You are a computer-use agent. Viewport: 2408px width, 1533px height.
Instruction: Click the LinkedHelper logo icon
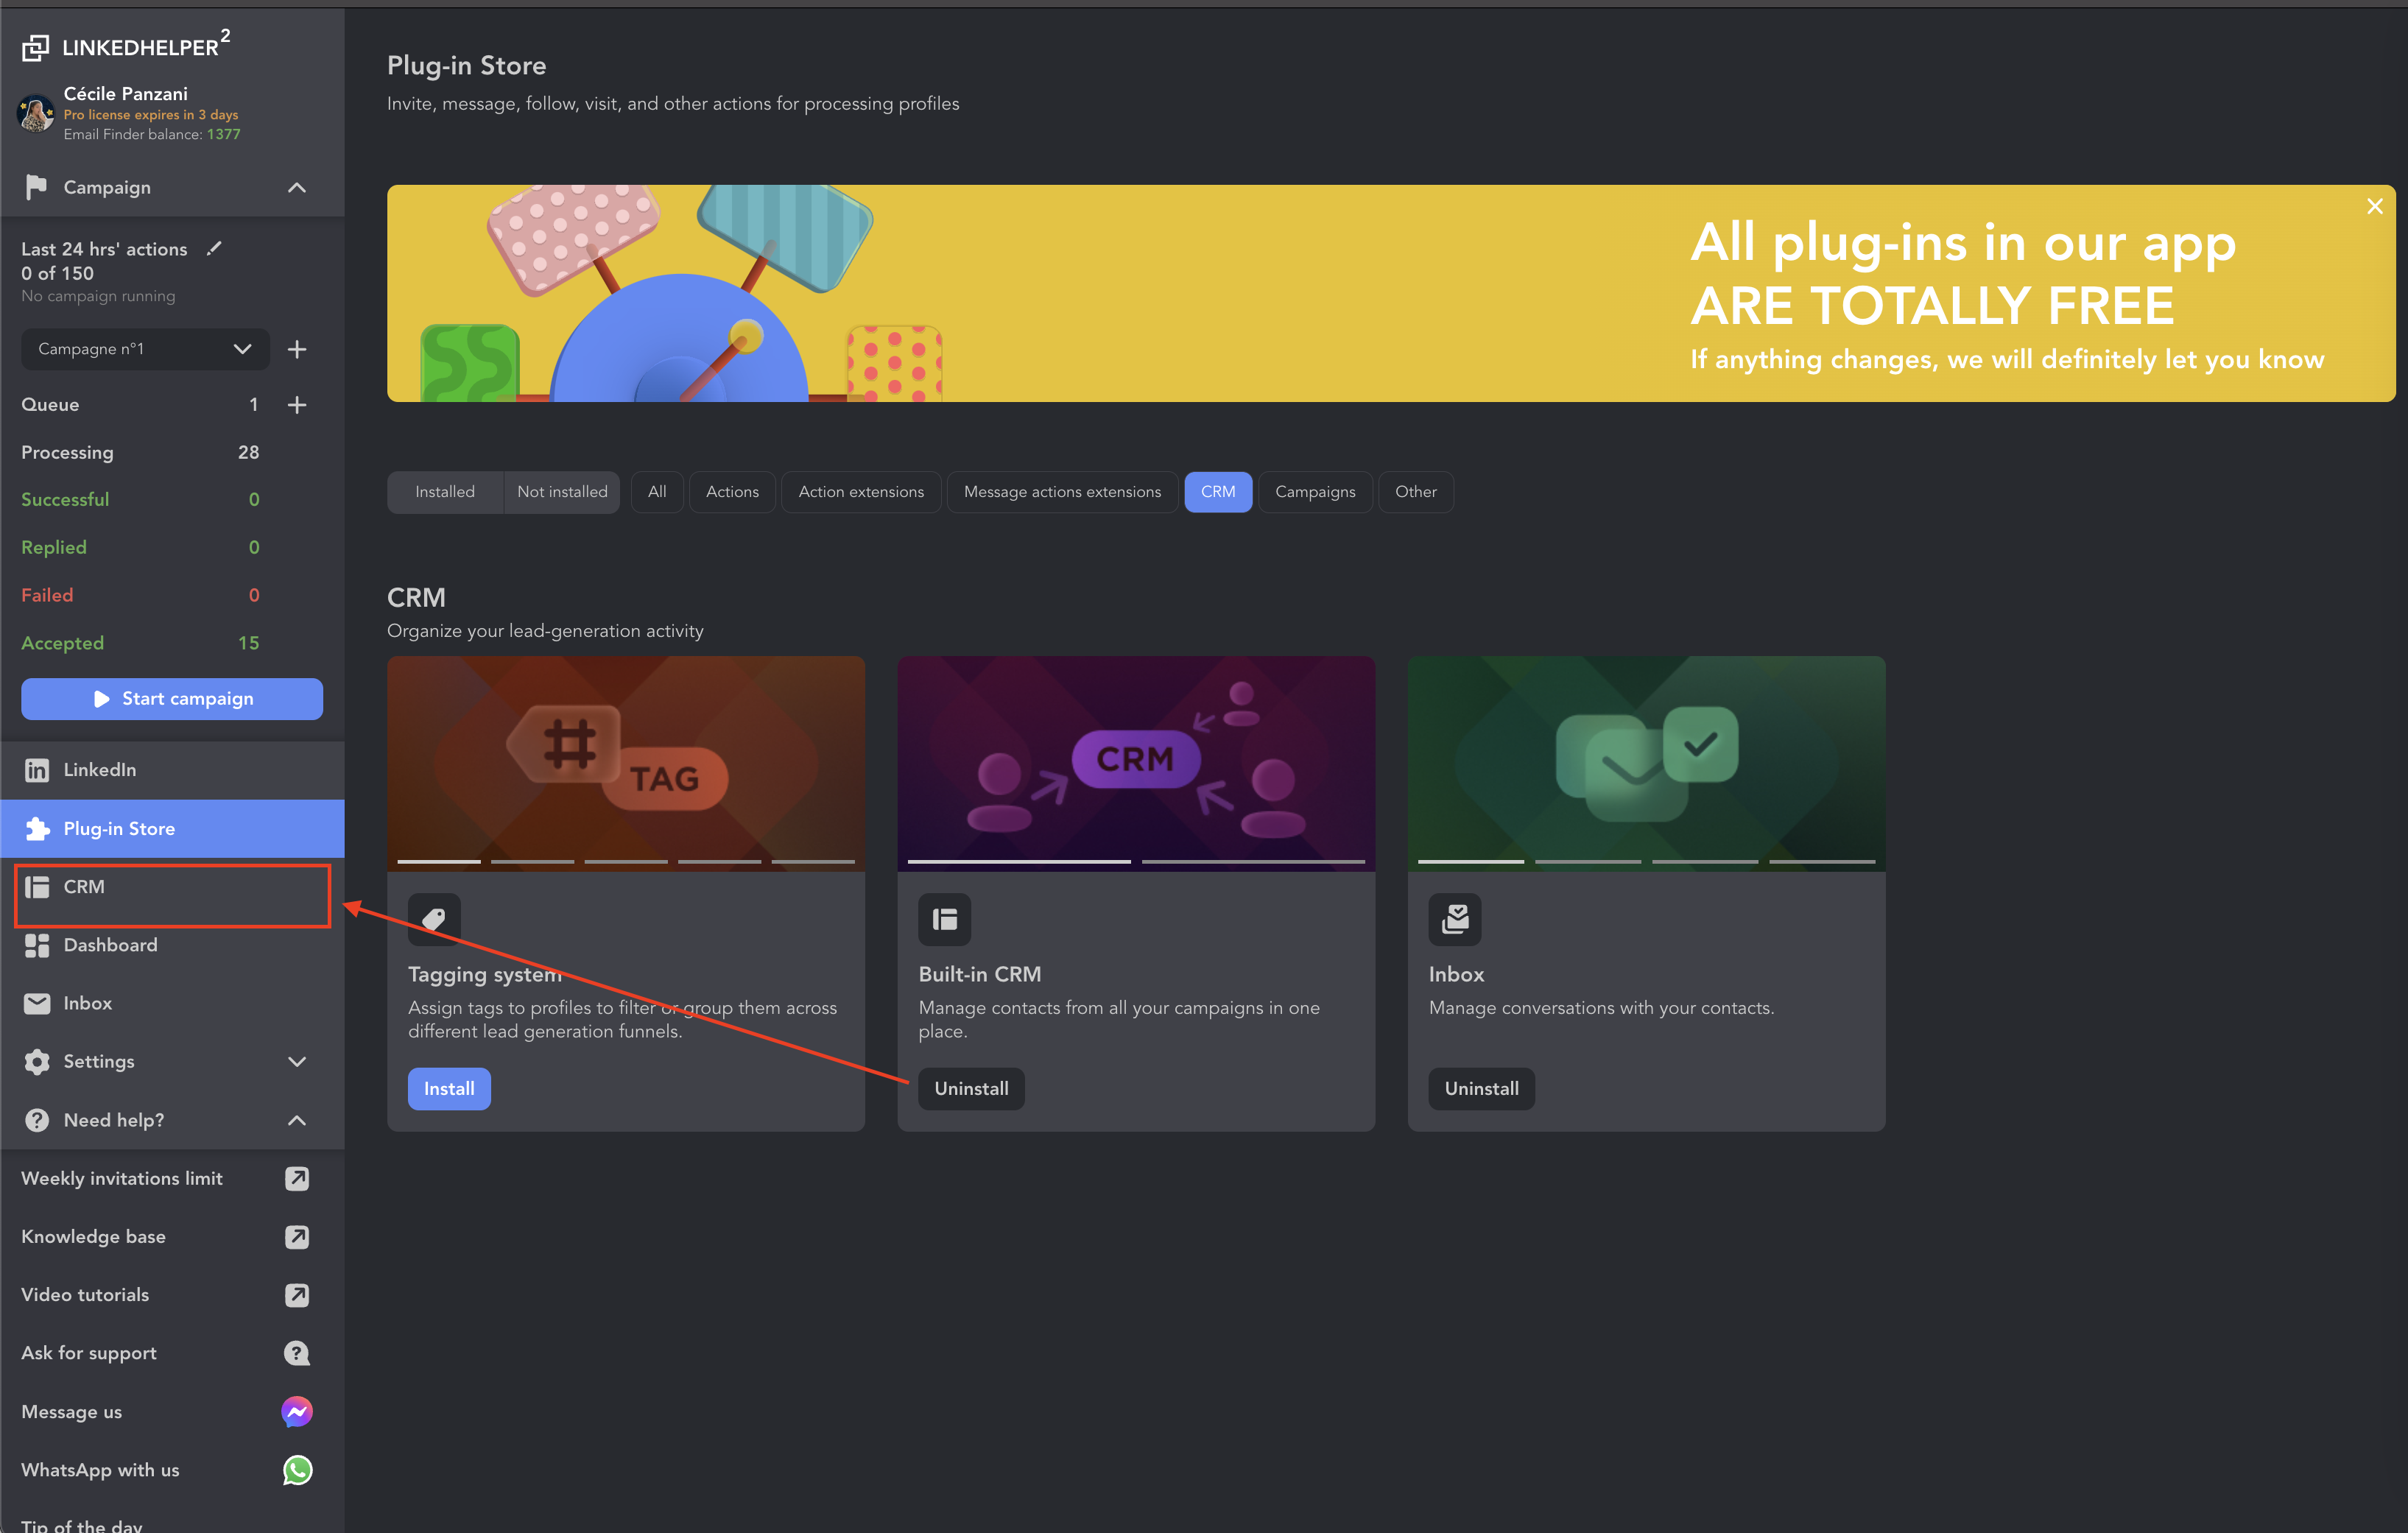click(35, 47)
